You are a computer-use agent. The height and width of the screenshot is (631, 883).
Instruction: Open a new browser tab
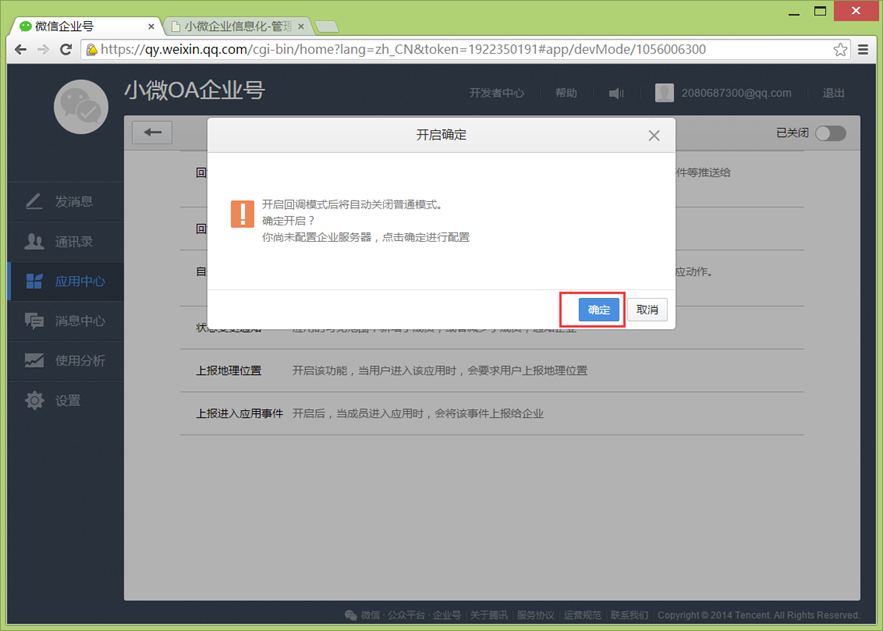point(327,26)
